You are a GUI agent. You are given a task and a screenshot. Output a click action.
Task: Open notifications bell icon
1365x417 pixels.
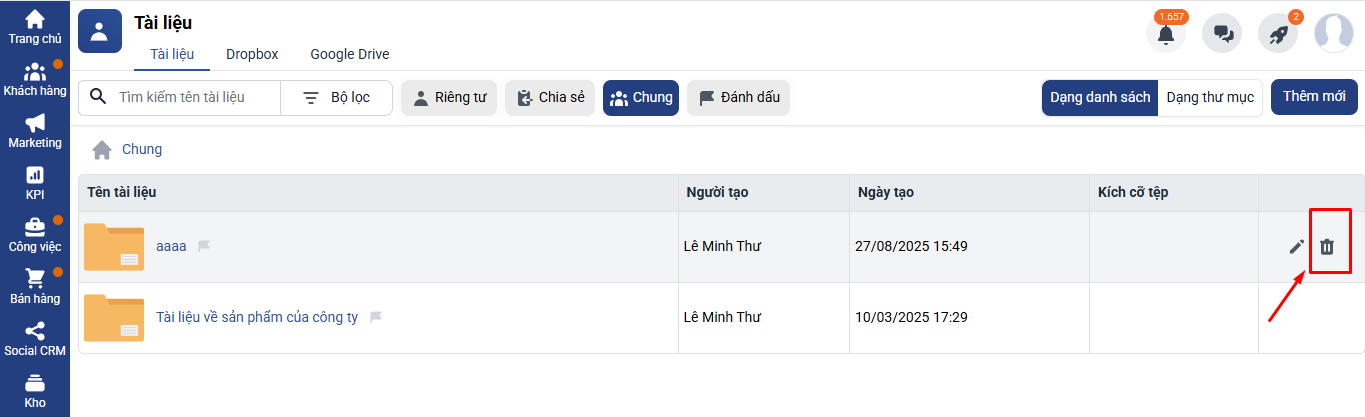pyautogui.click(x=1166, y=33)
